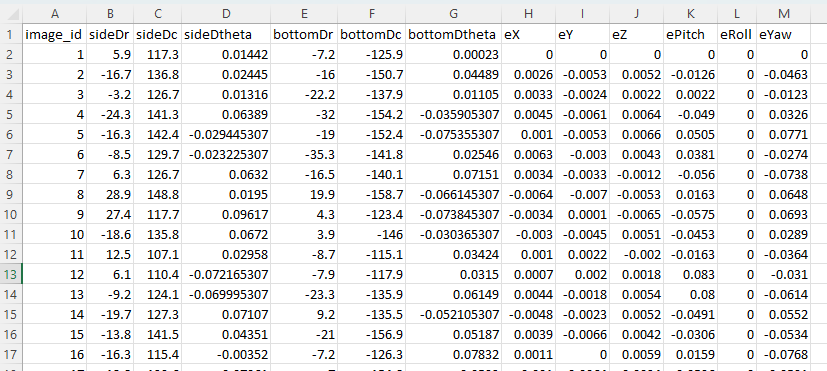Select cell with value 0.04351
This screenshot has width=827, height=371.
226,334
